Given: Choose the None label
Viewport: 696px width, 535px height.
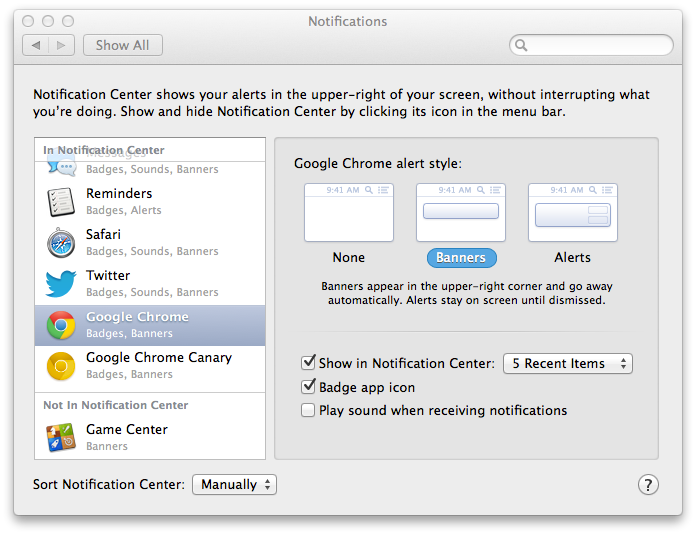Looking at the screenshot, I should pos(349,258).
